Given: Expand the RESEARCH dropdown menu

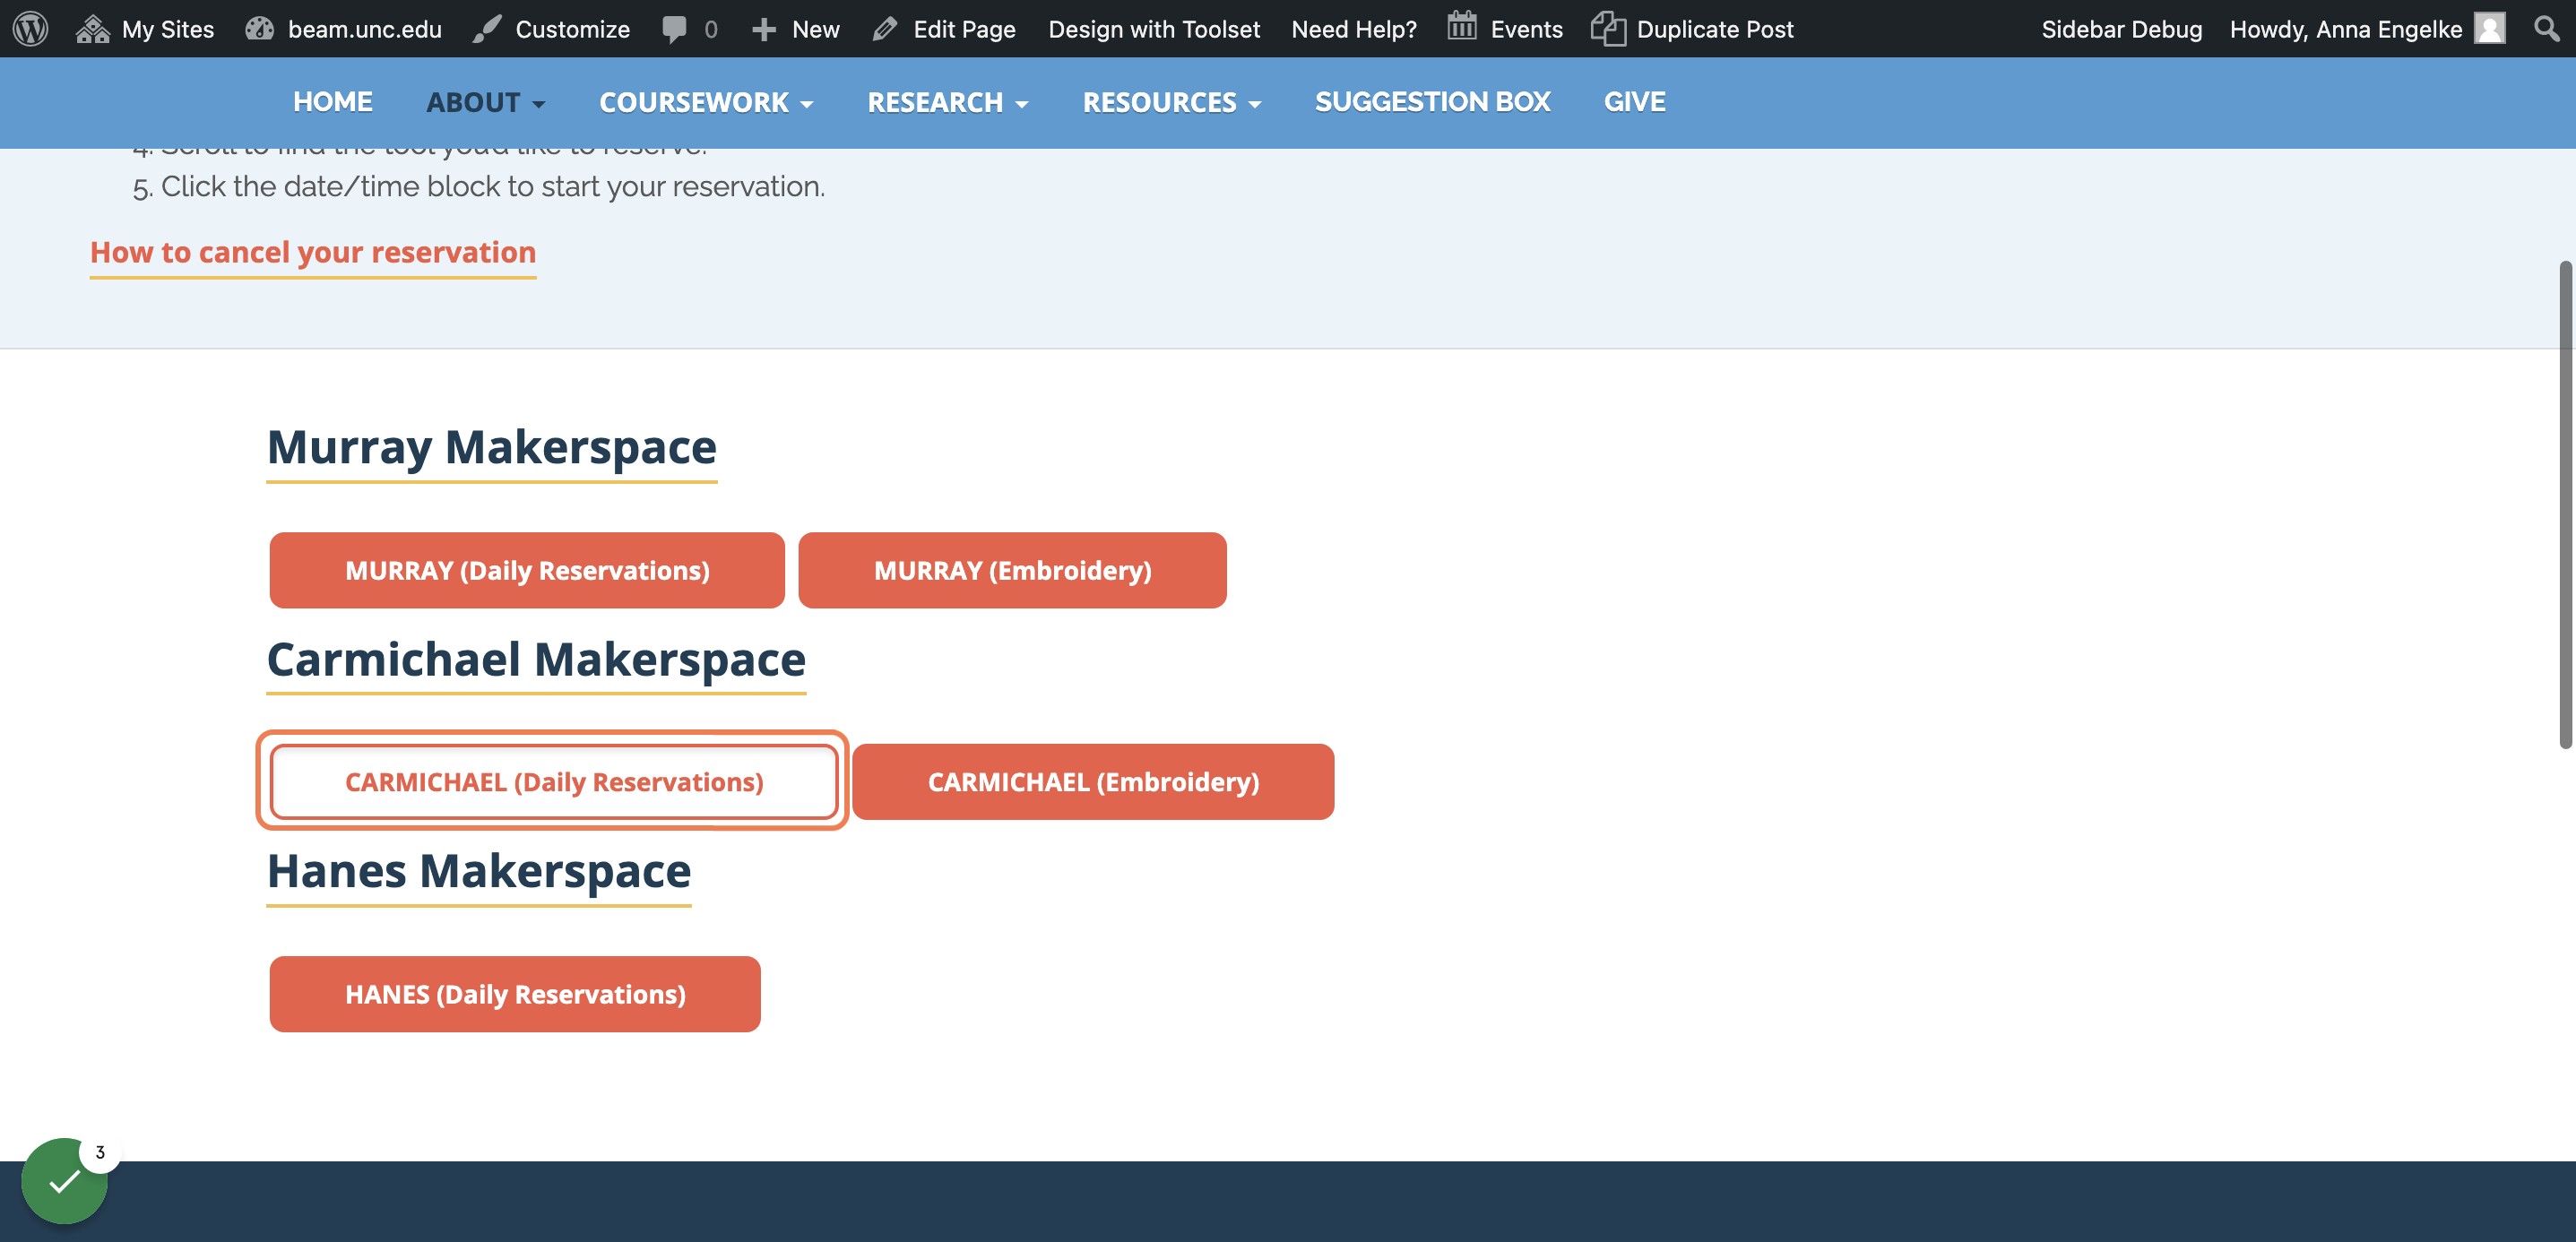Looking at the screenshot, I should (947, 102).
